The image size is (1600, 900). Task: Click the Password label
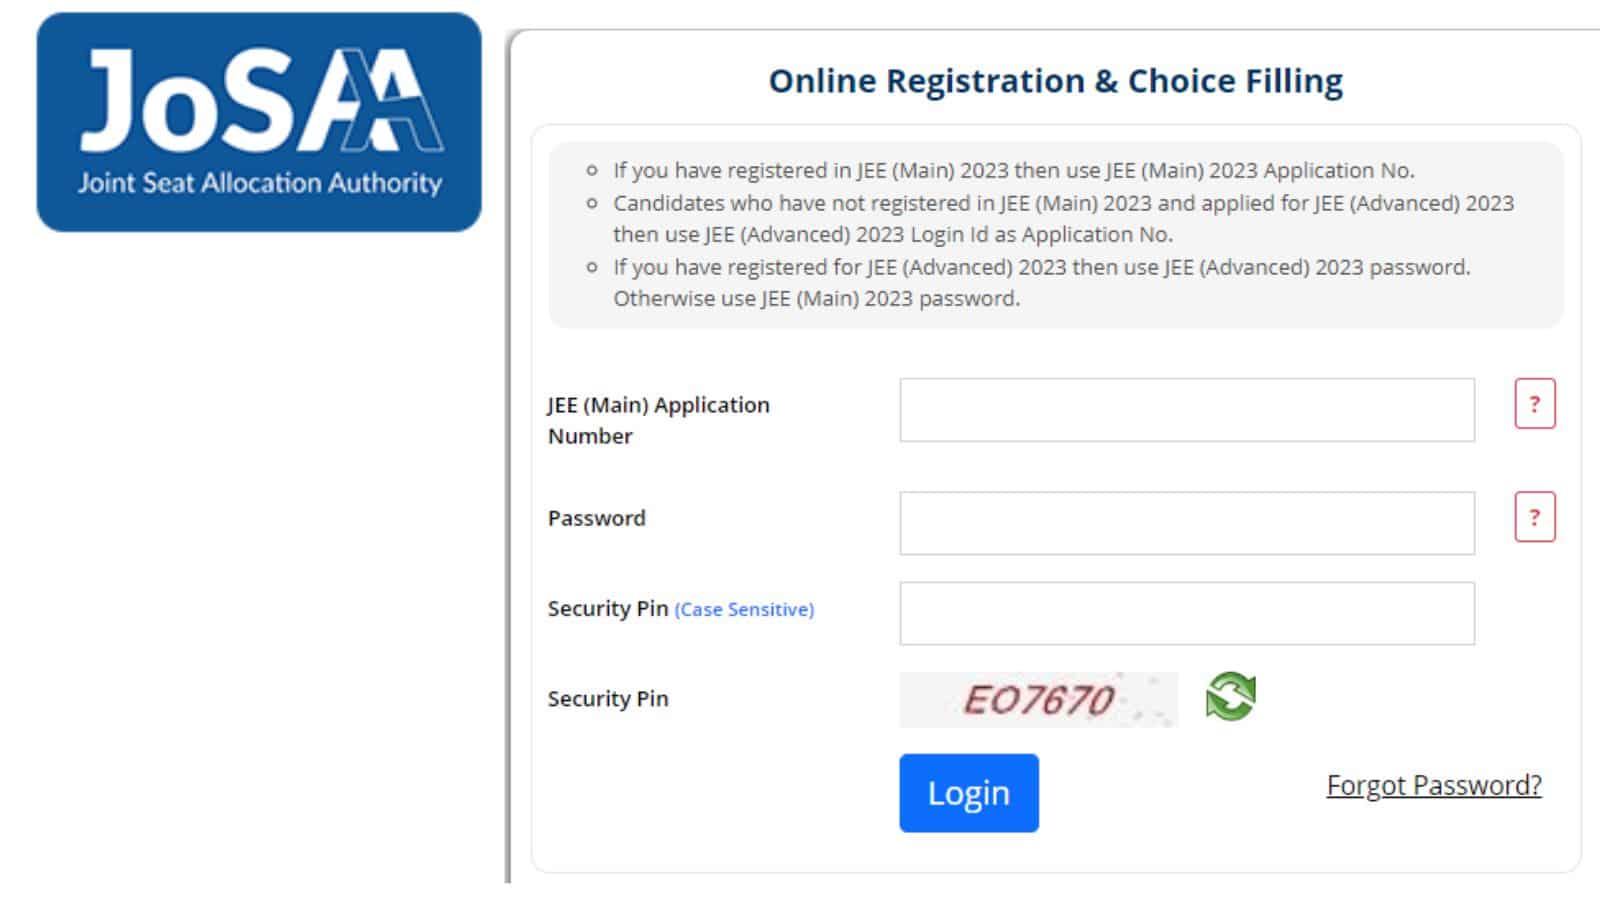pos(597,518)
